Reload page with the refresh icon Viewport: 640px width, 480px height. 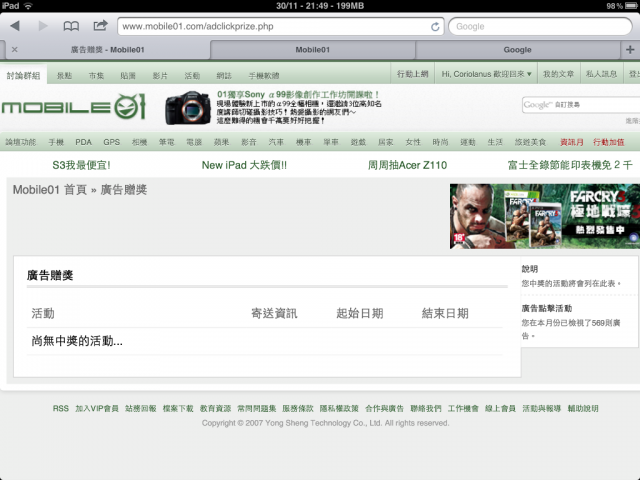click(435, 27)
